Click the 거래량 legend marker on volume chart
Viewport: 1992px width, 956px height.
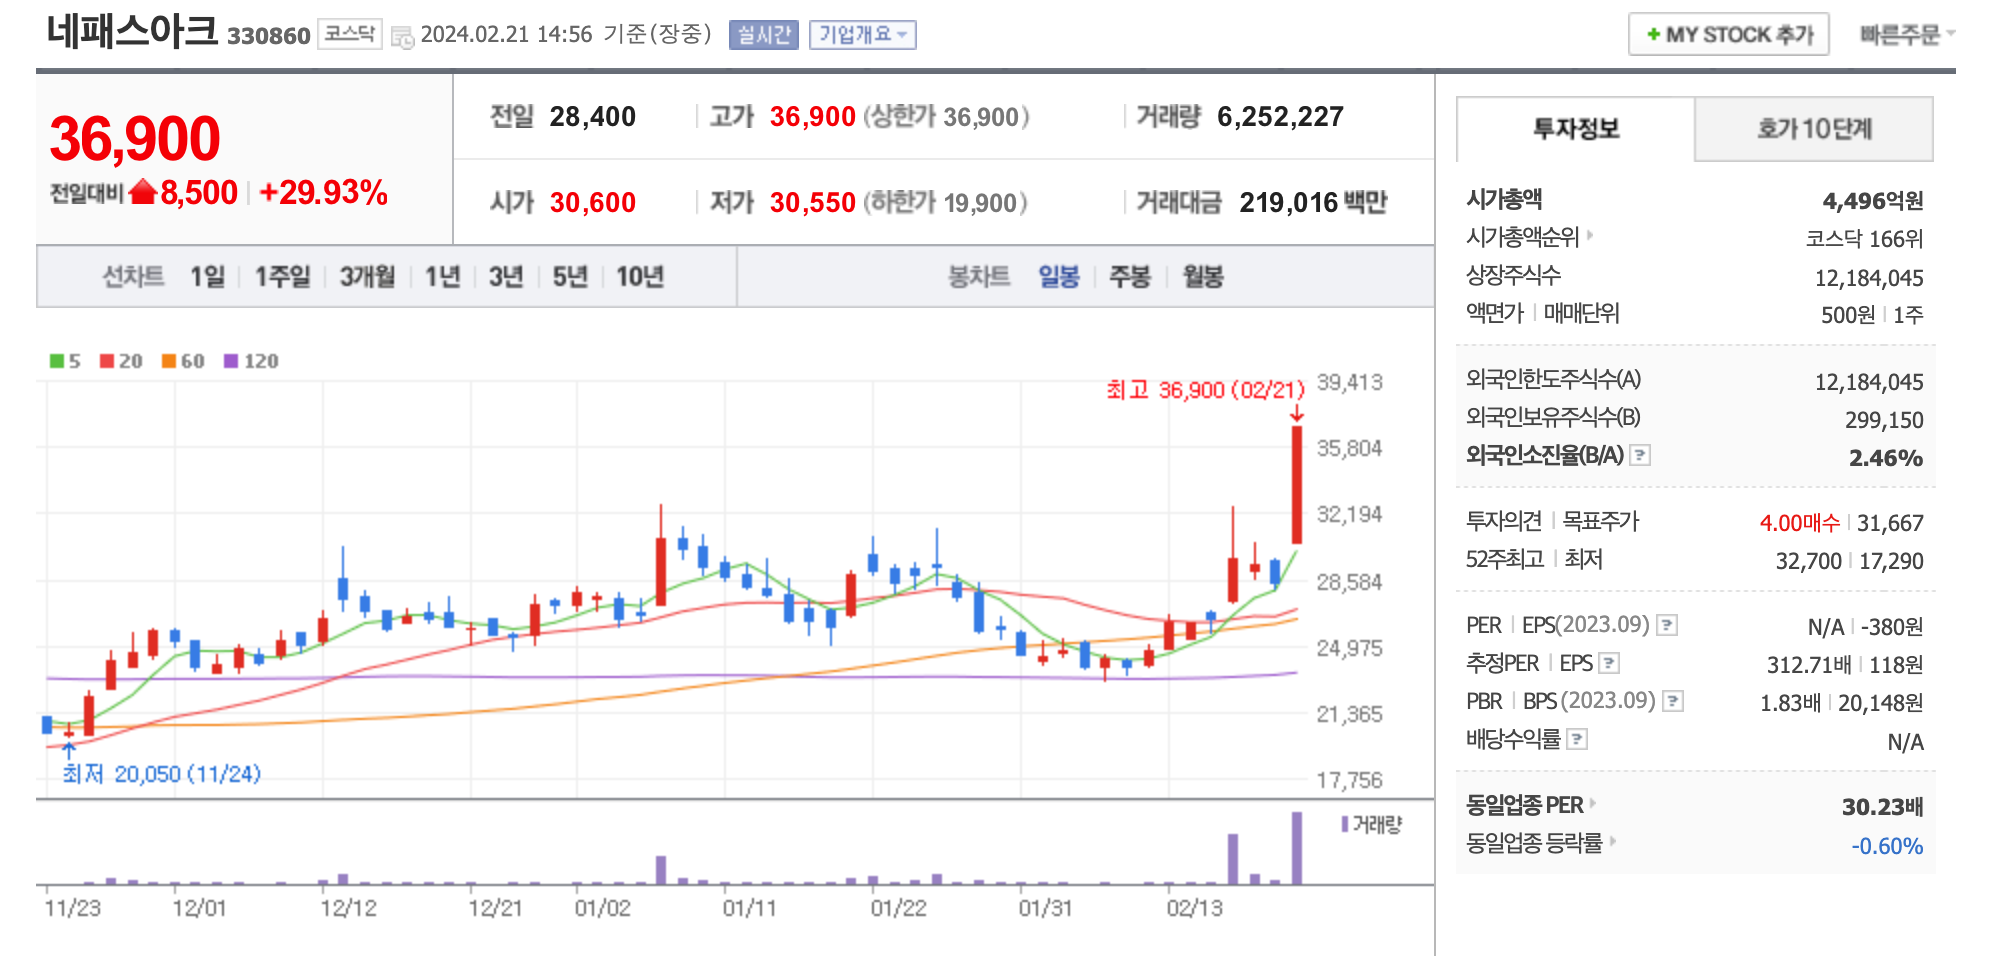(1344, 825)
